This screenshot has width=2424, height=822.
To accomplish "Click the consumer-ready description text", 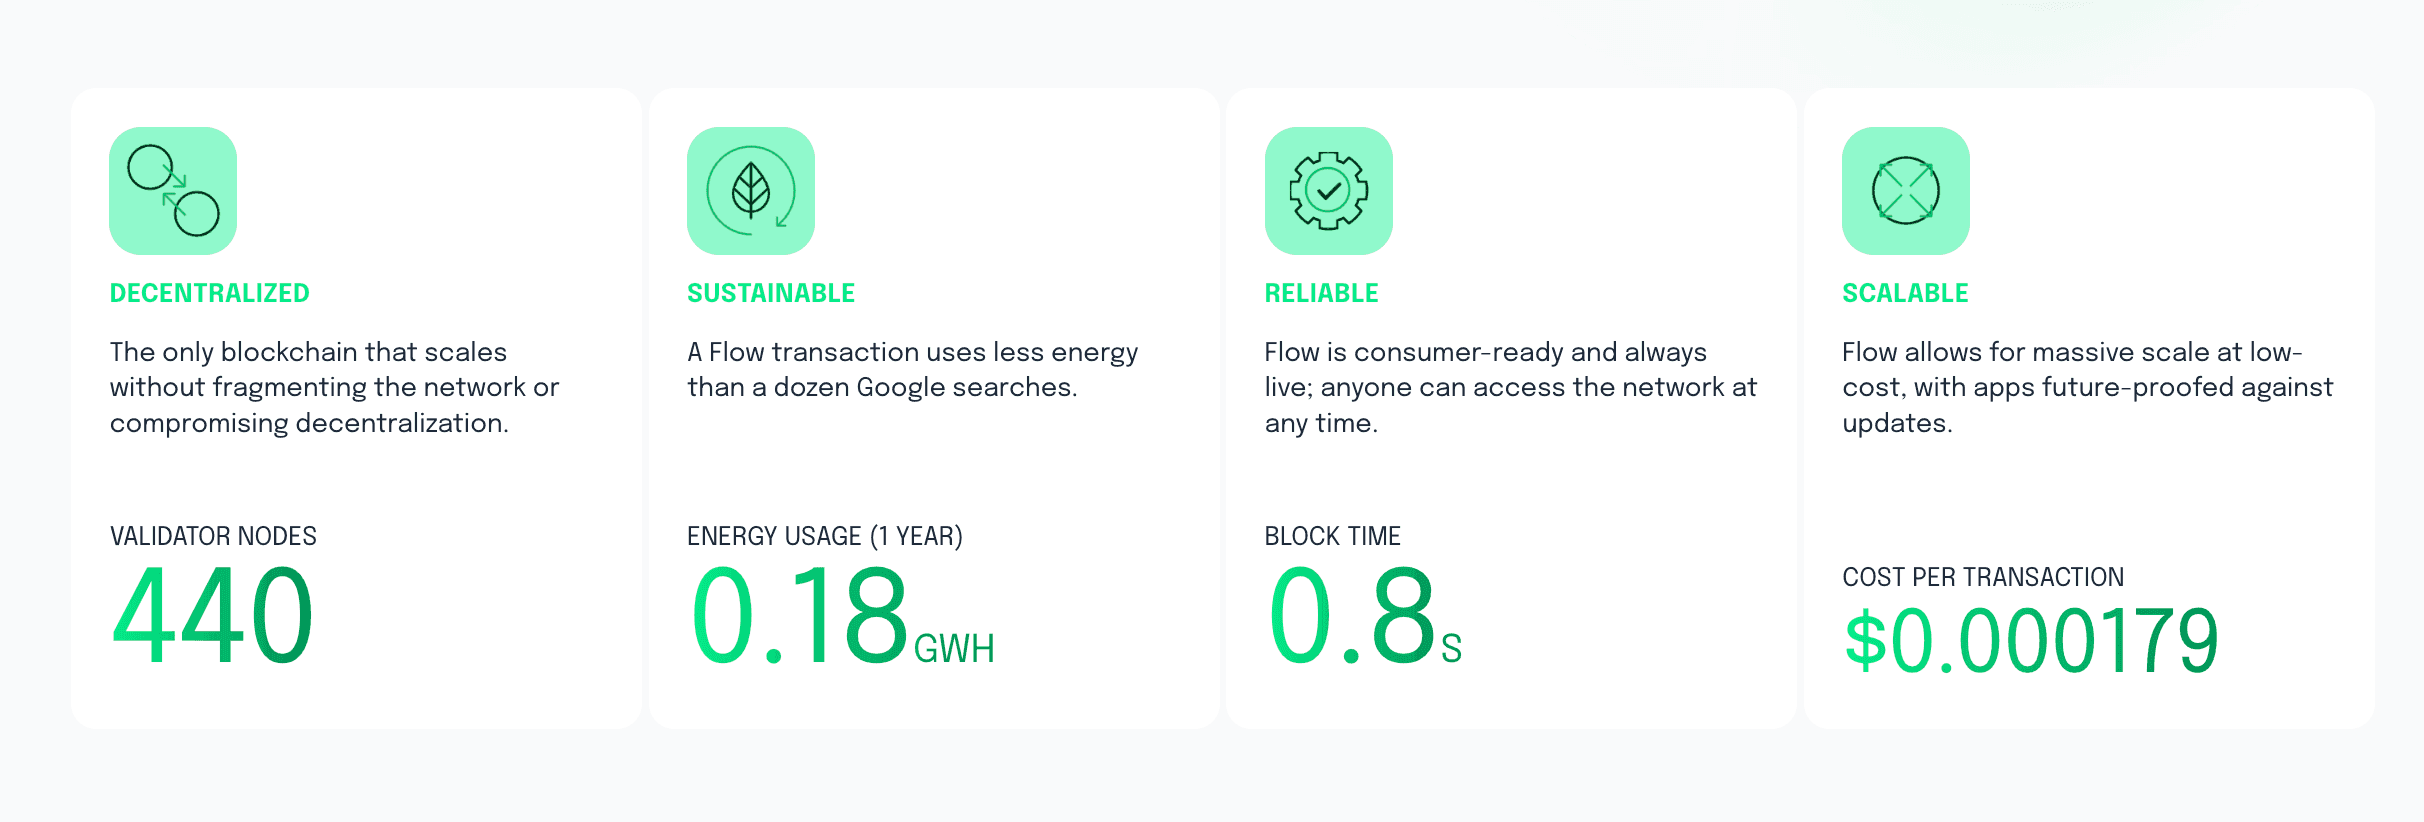I will click(x=1511, y=388).
